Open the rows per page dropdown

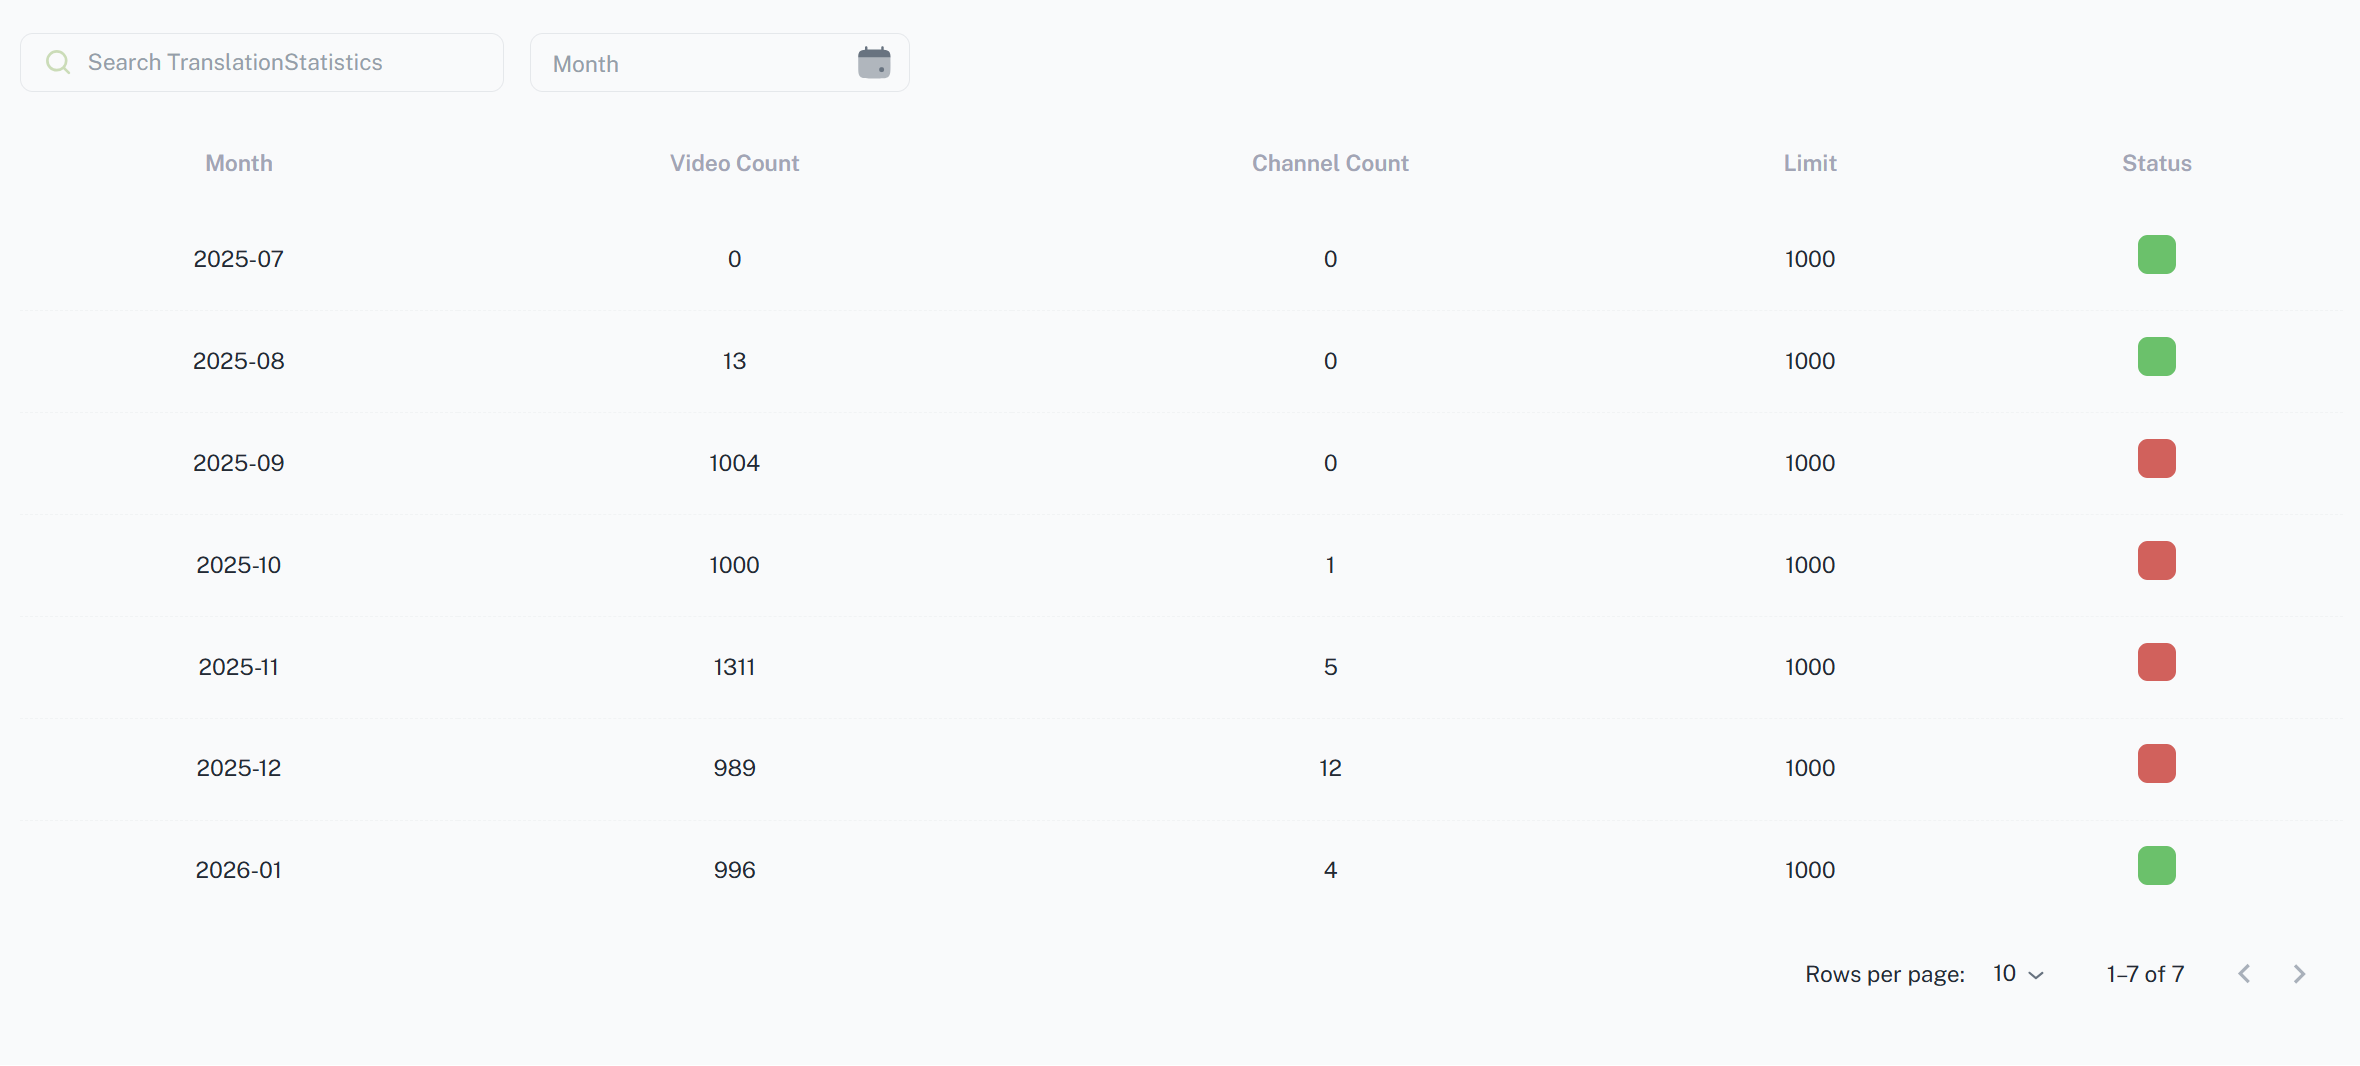point(2018,974)
